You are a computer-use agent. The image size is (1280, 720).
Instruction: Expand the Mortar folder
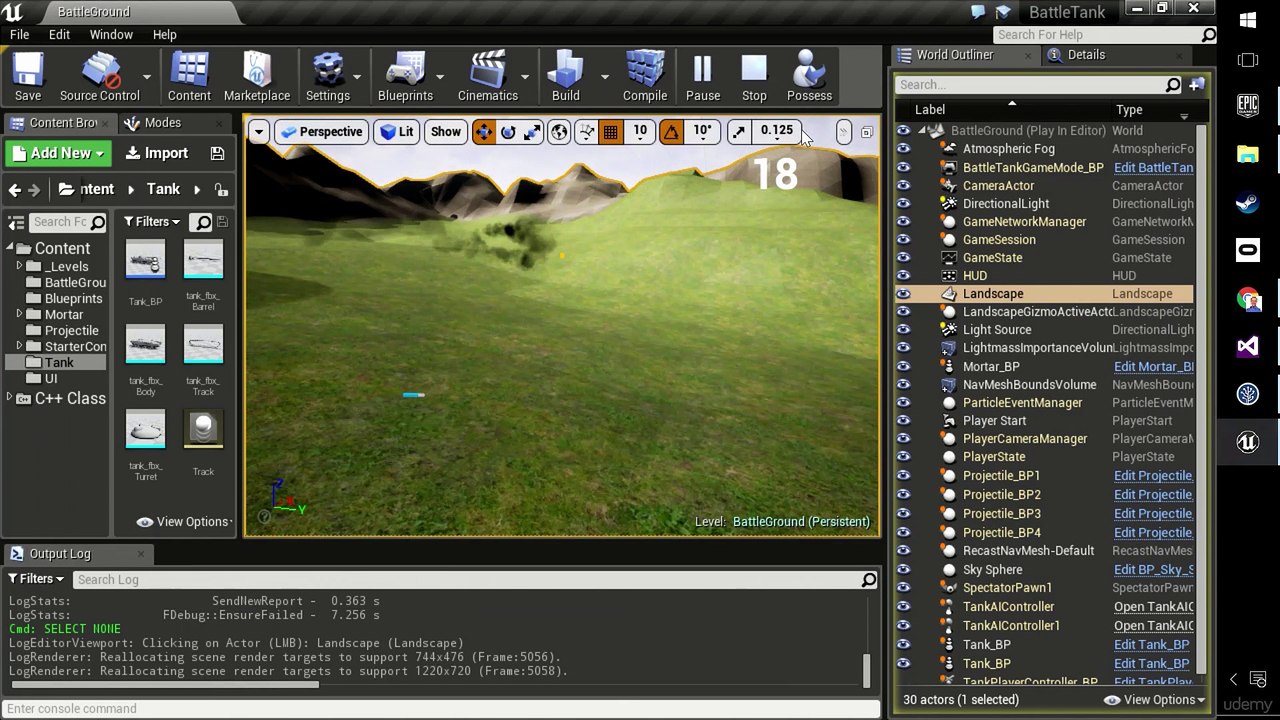19,315
